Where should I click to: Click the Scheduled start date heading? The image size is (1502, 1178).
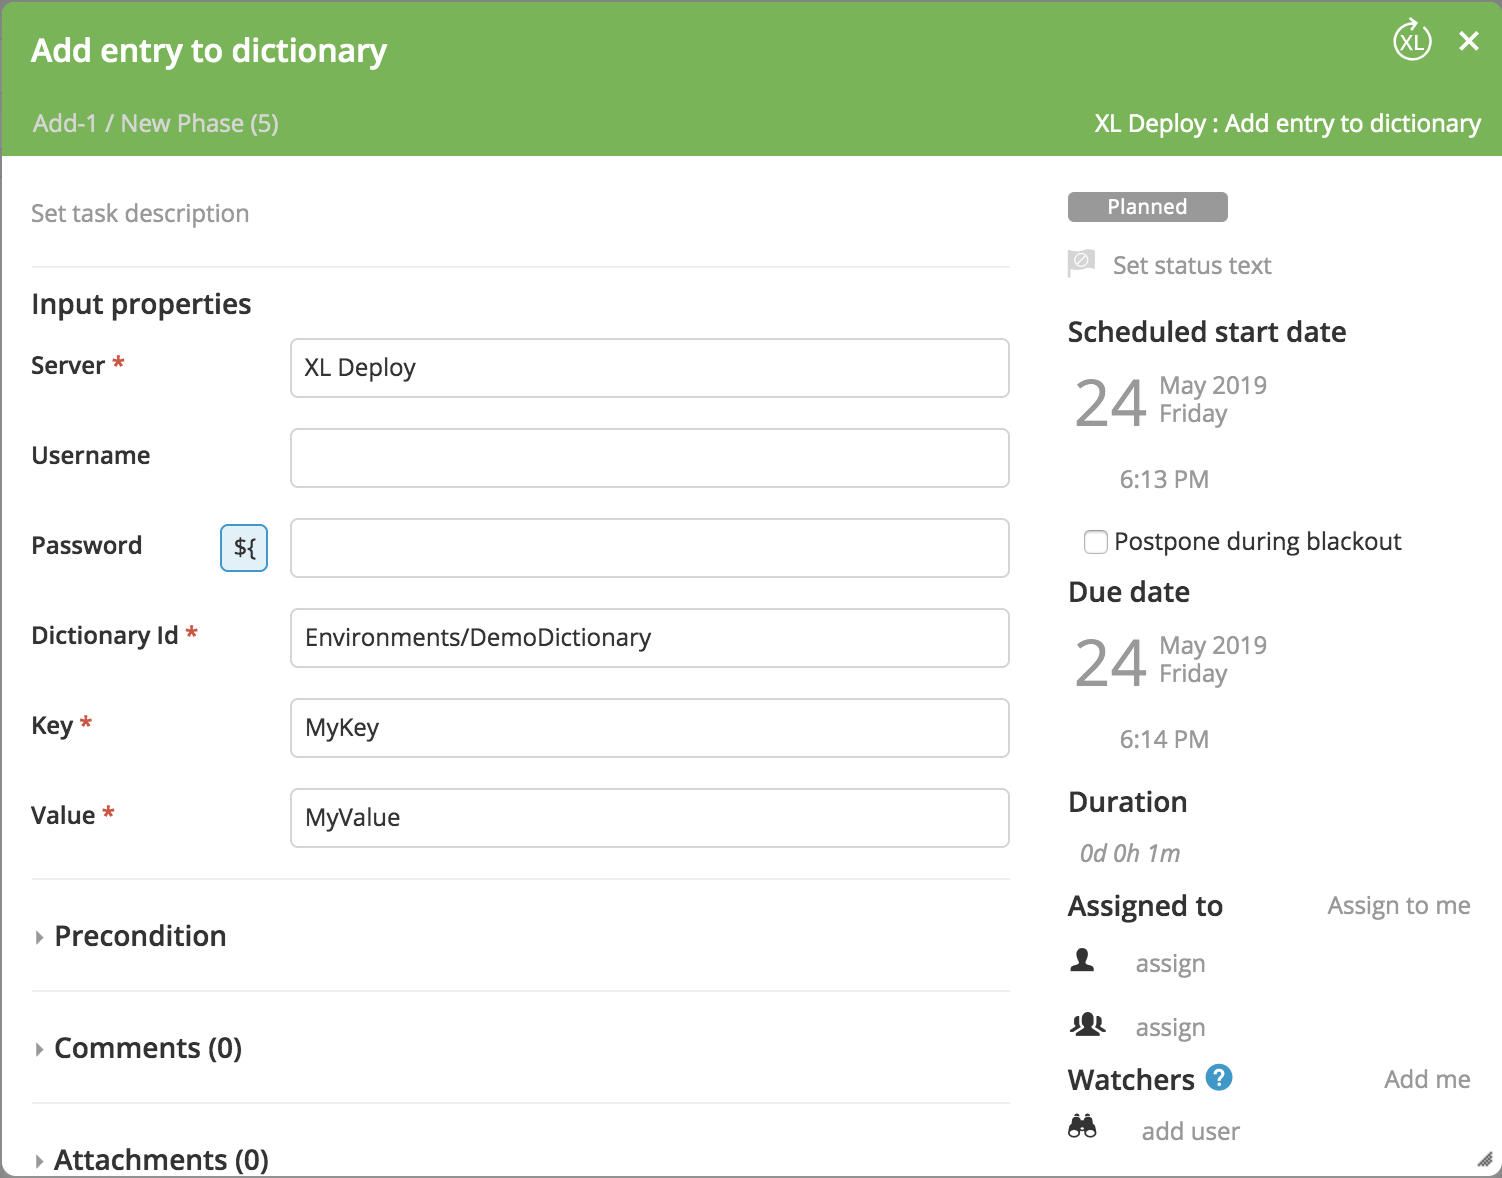tap(1207, 332)
